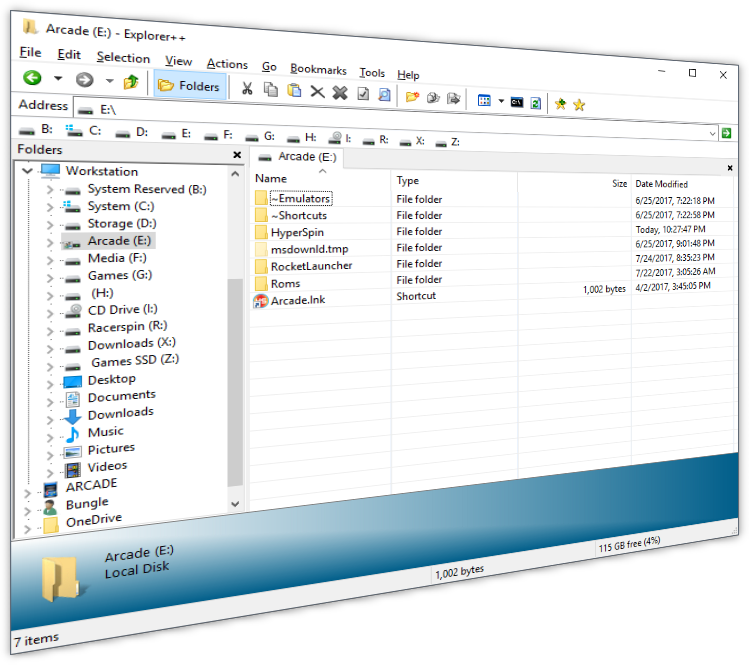Click the Cut scissors icon
The width and height of the screenshot is (749, 665).
tap(247, 88)
